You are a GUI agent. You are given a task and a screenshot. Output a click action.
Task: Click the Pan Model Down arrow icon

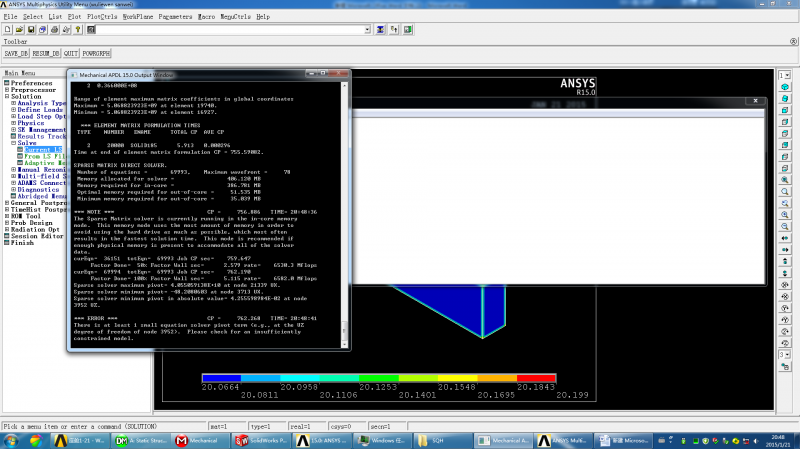pyautogui.click(x=785, y=273)
